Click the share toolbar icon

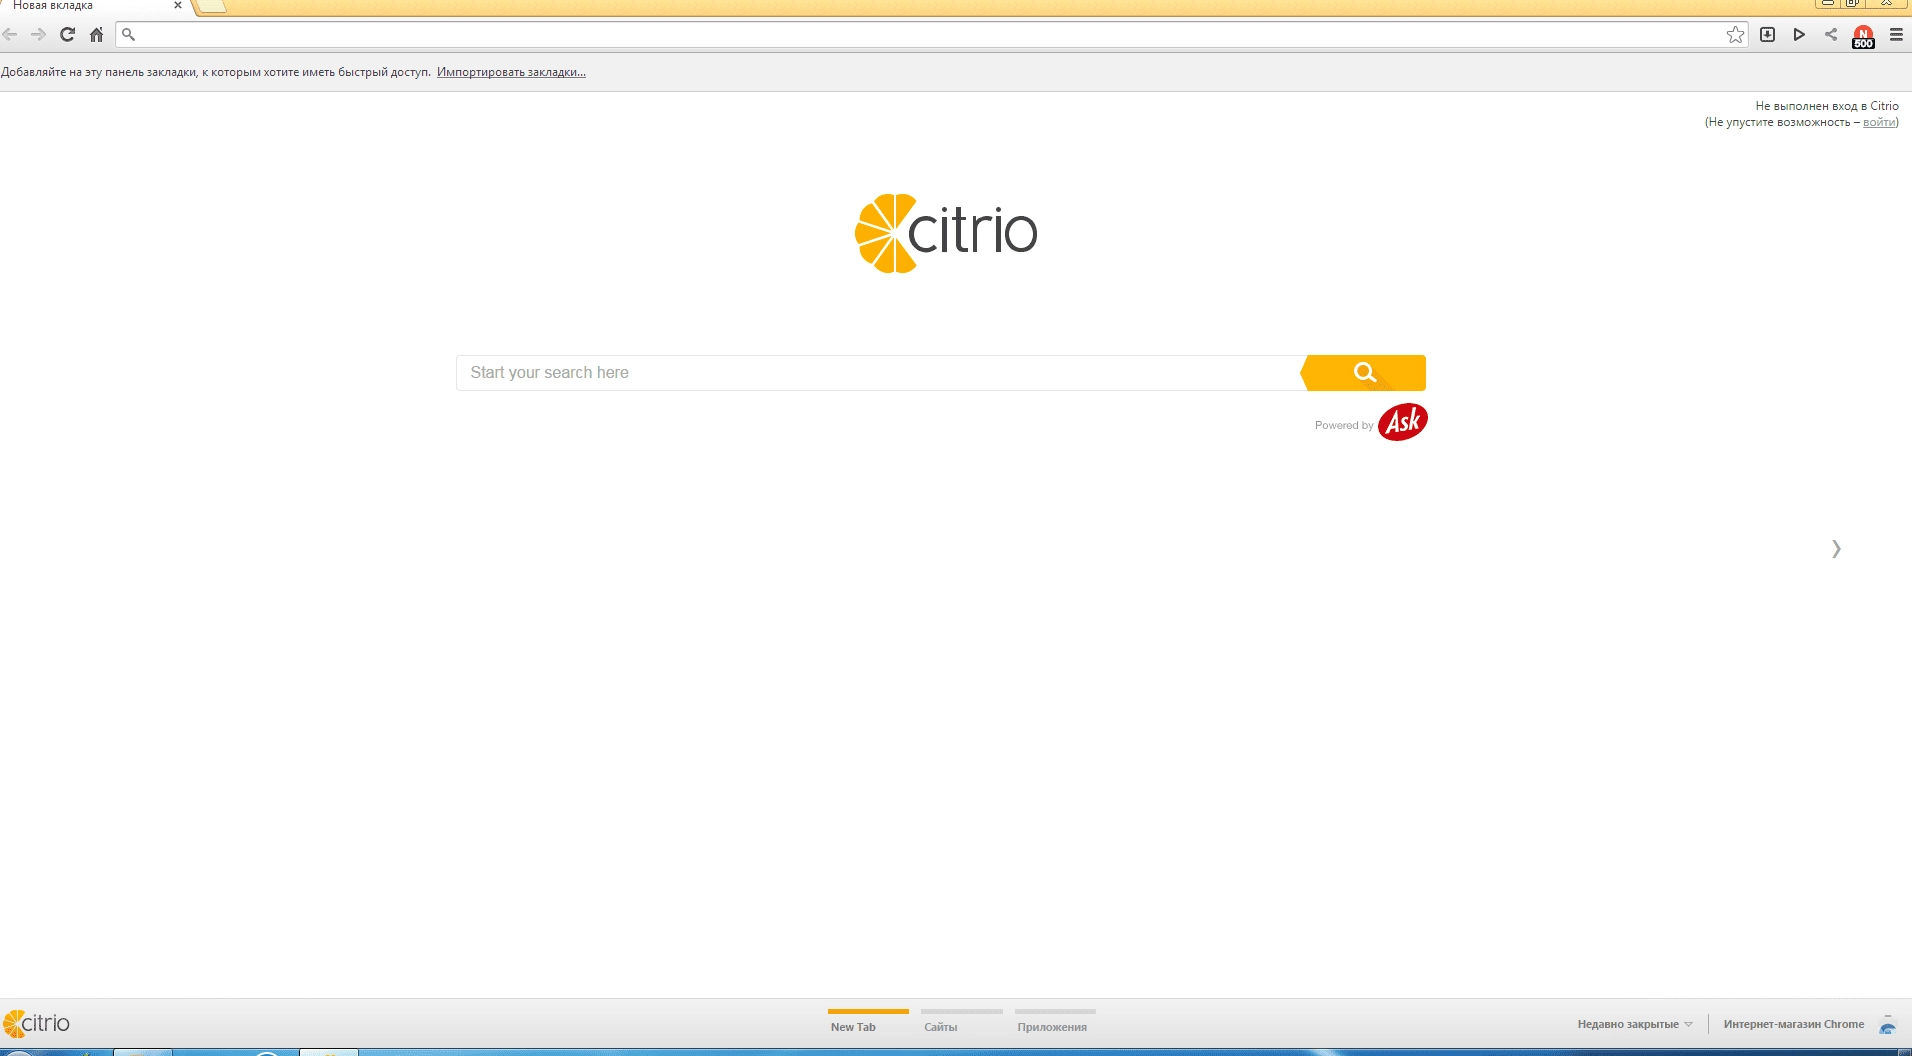(1831, 34)
